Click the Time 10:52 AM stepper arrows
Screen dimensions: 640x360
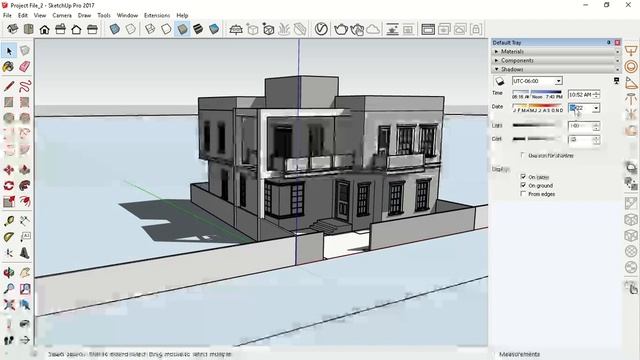596,95
